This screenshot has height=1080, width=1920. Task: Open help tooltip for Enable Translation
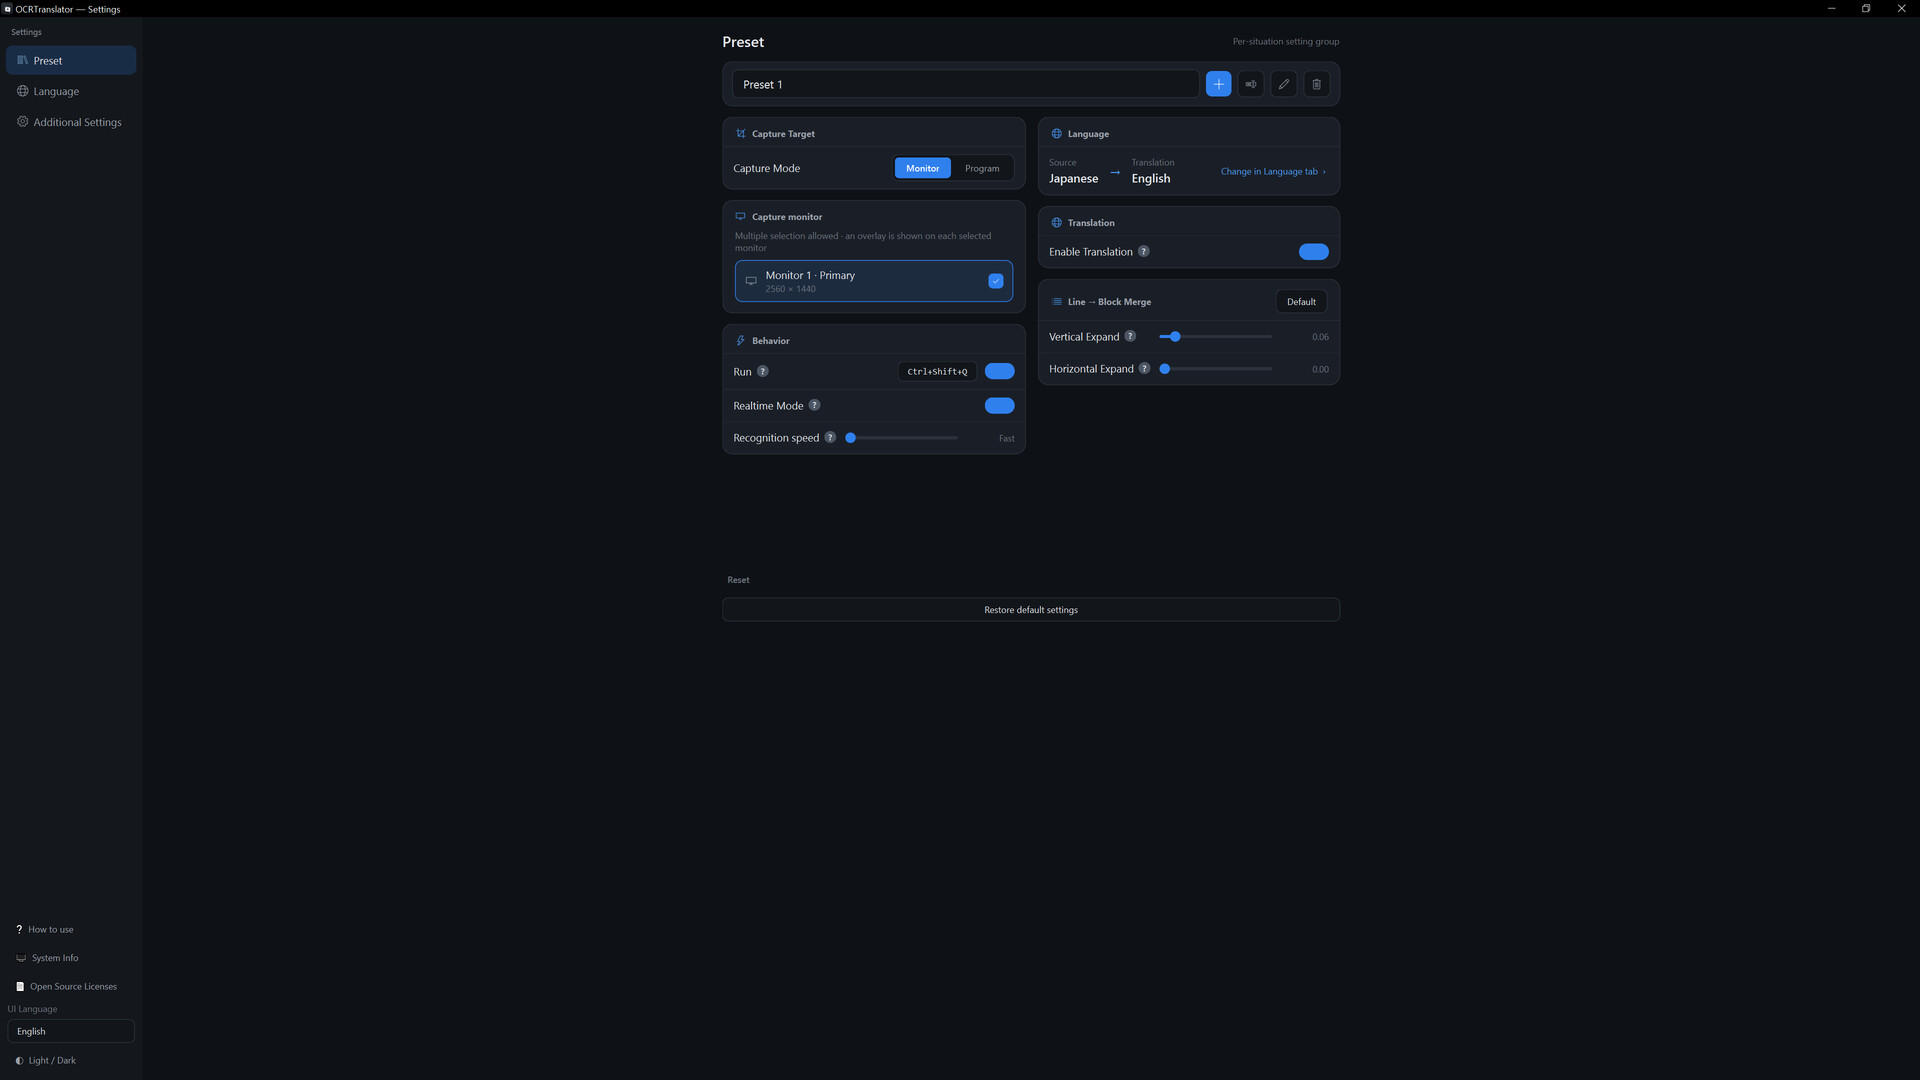pyautogui.click(x=1144, y=251)
